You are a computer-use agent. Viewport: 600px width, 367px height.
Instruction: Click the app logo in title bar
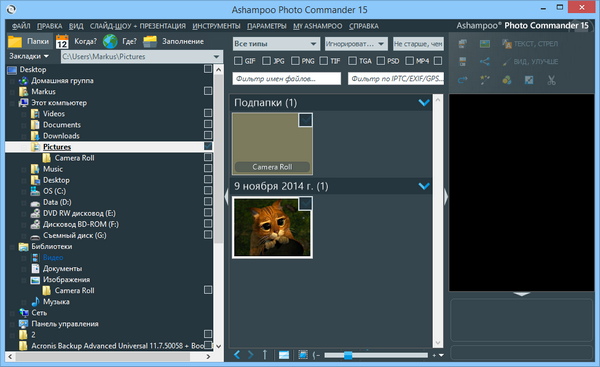pos(11,9)
